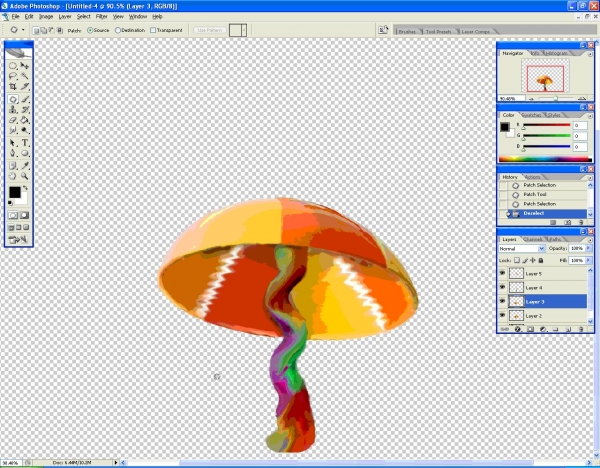The image size is (600, 468).
Task: Switch to the Swatches tab
Action: (x=531, y=115)
